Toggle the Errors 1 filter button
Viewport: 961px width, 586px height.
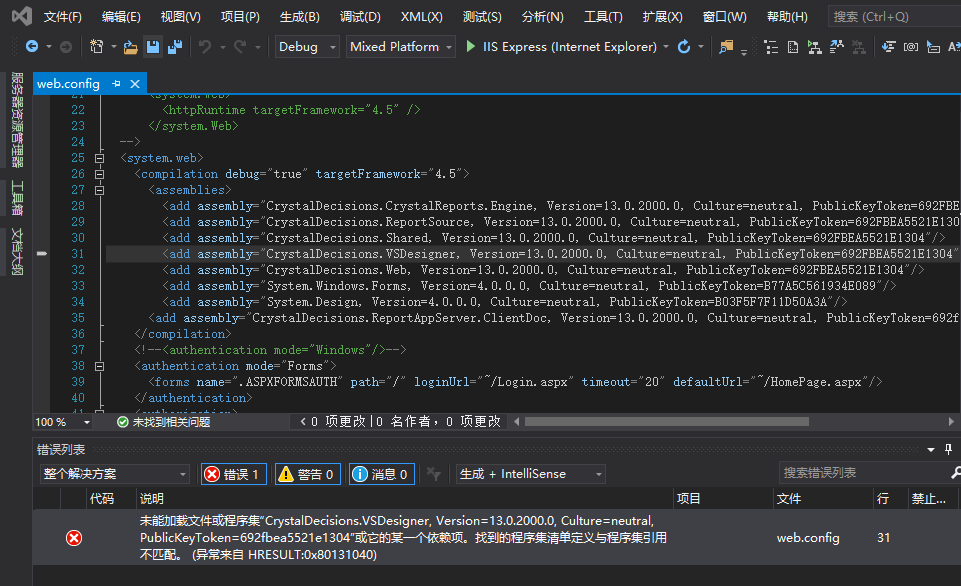point(234,474)
